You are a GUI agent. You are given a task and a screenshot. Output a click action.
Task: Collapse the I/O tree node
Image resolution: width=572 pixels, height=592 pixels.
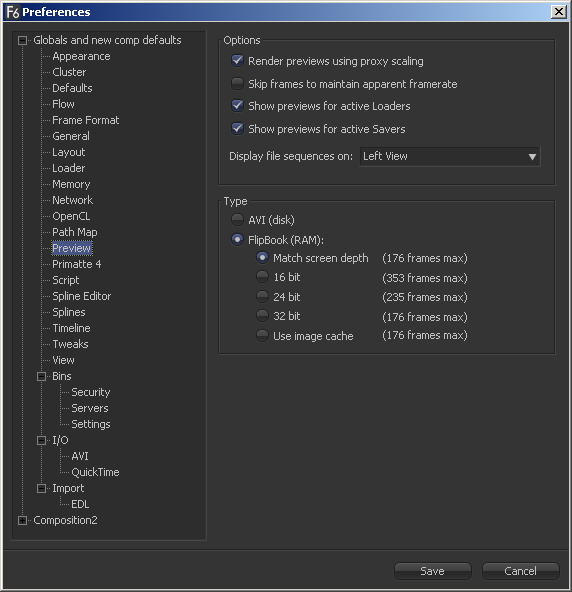pos(42,441)
